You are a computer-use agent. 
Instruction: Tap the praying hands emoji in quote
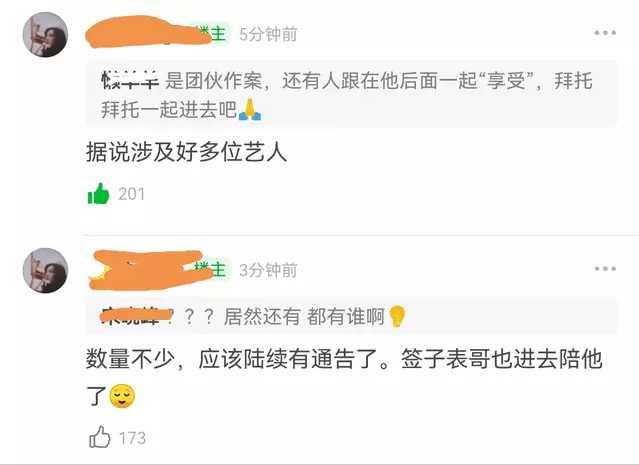tap(250, 109)
